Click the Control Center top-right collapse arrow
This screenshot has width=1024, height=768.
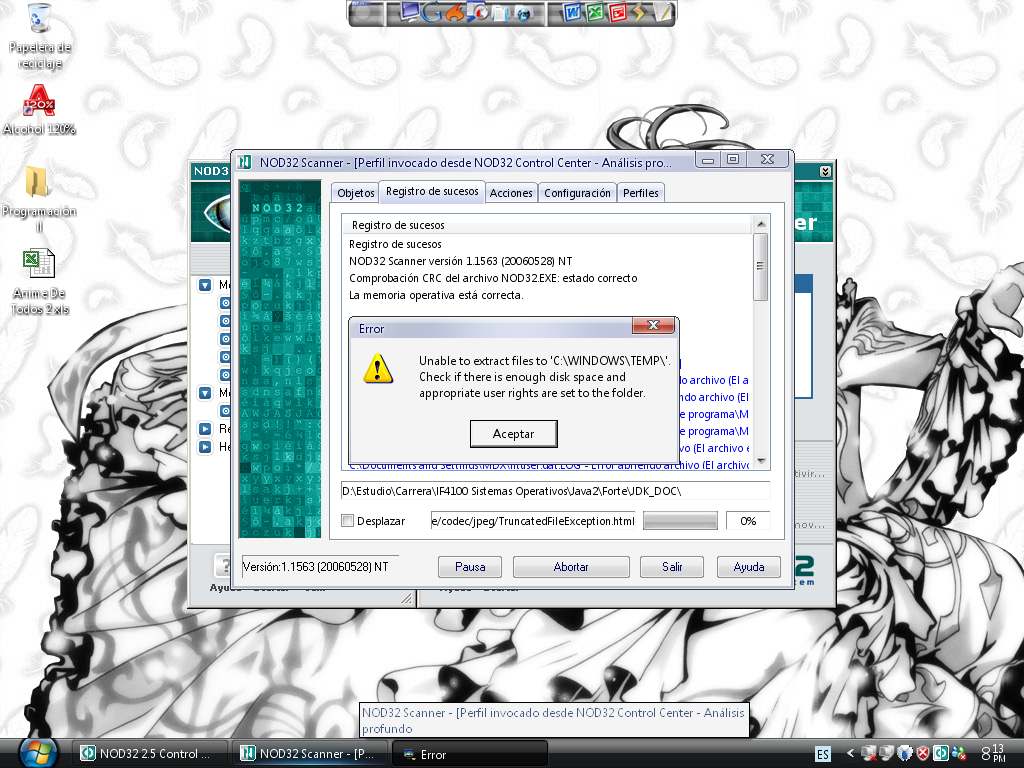pos(825,171)
